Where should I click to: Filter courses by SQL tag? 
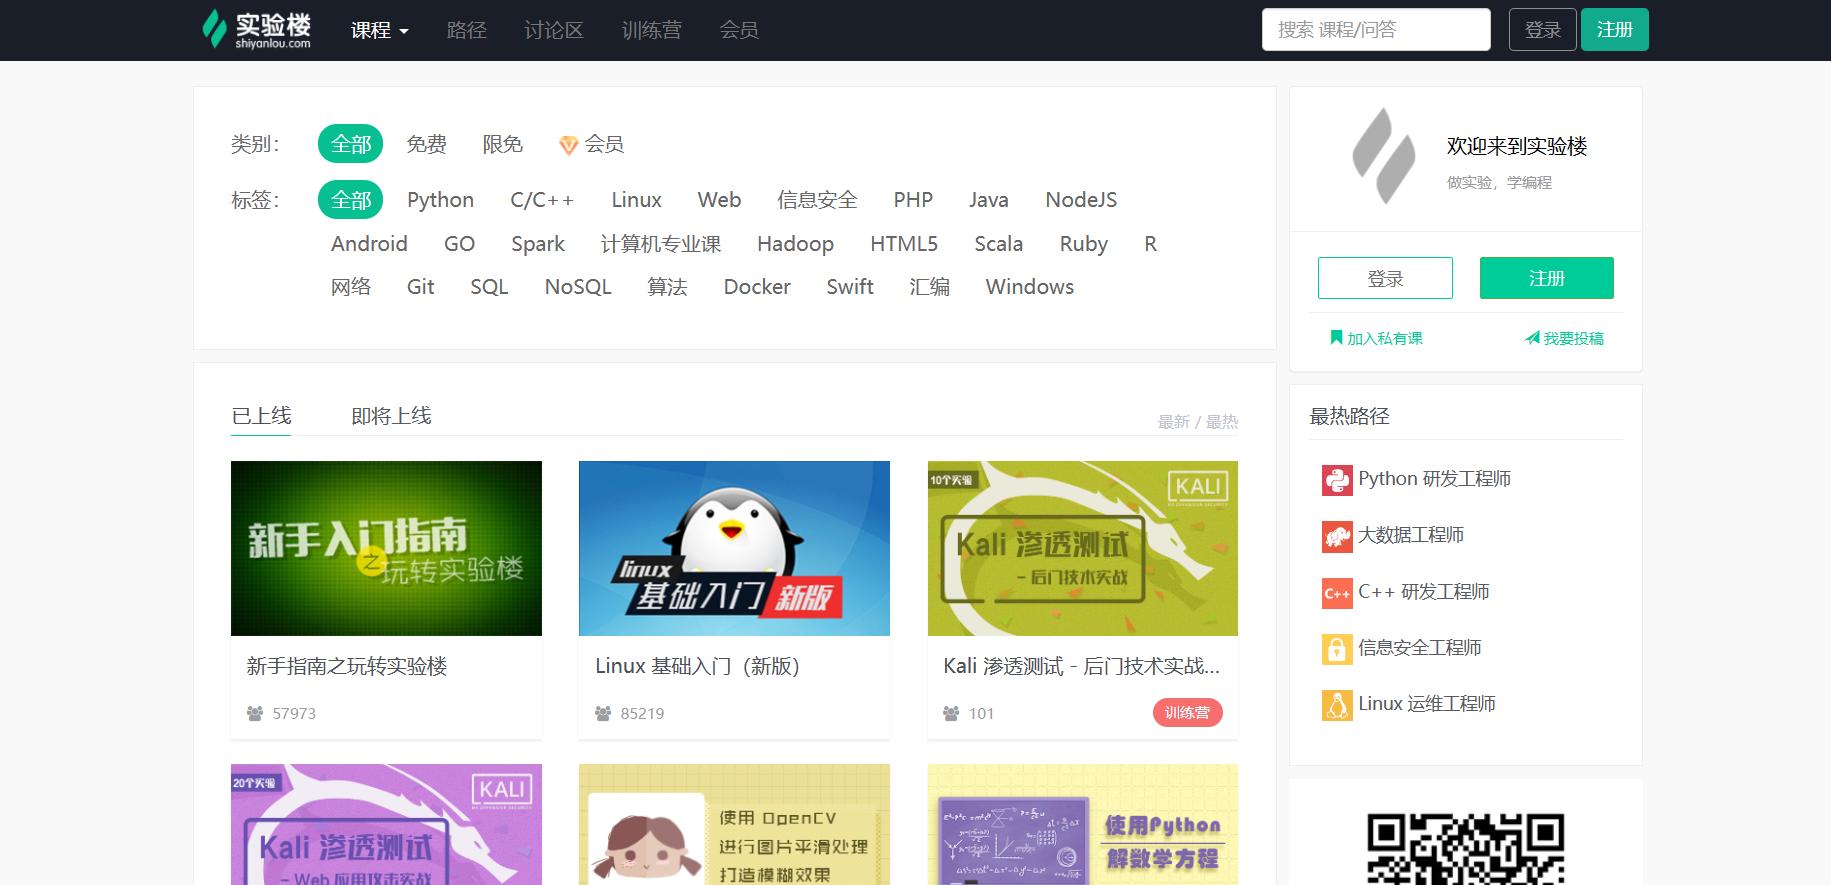coord(489,287)
